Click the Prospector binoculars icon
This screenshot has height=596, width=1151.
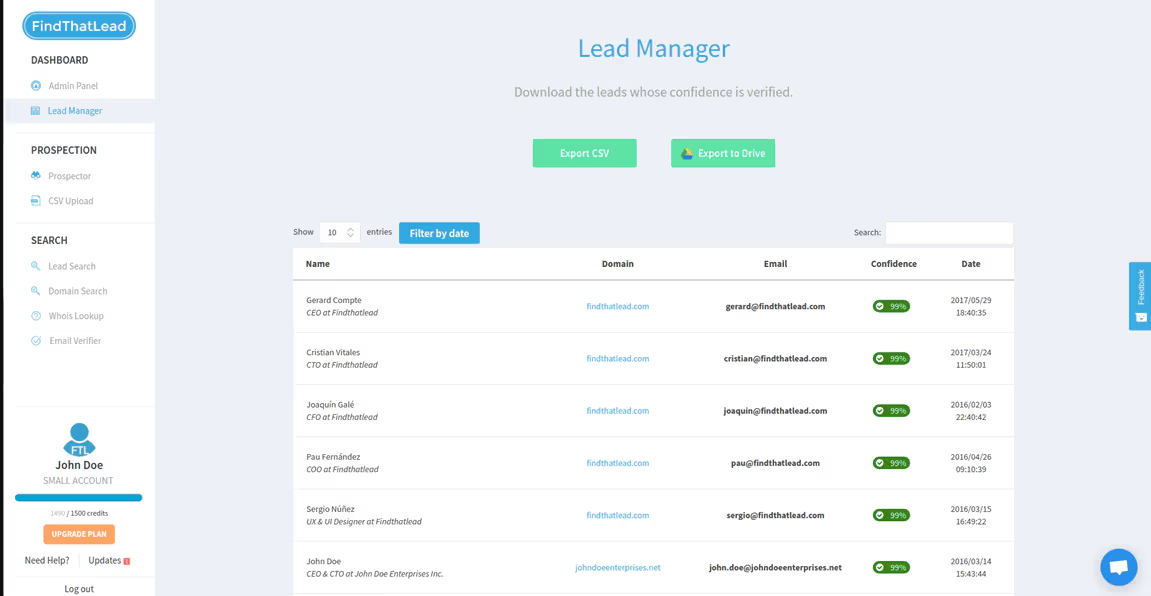[35, 176]
